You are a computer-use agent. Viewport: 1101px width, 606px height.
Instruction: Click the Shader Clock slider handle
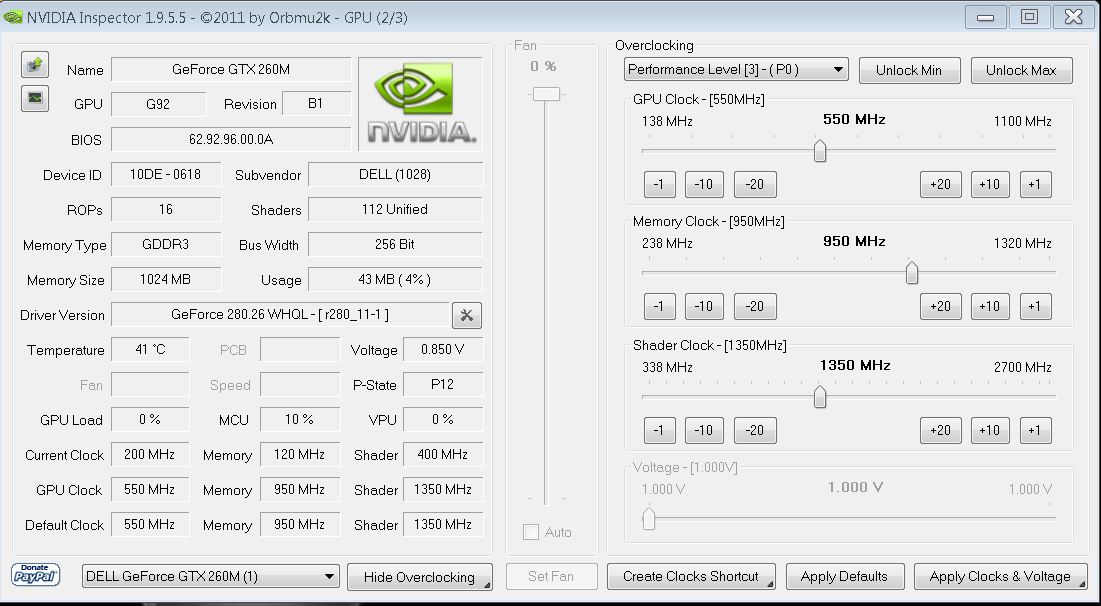[819, 397]
